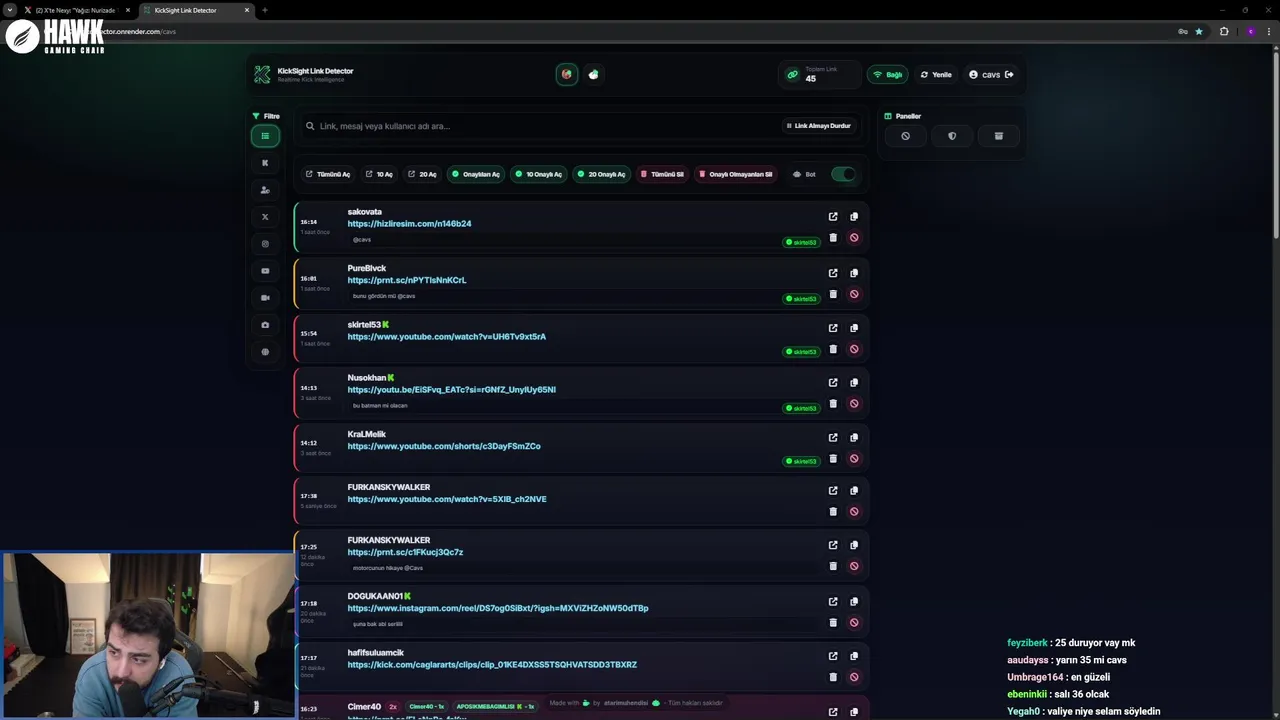Click the red avatar theme icon in header
Image resolution: width=1280 pixels, height=720 pixels.
567,74
